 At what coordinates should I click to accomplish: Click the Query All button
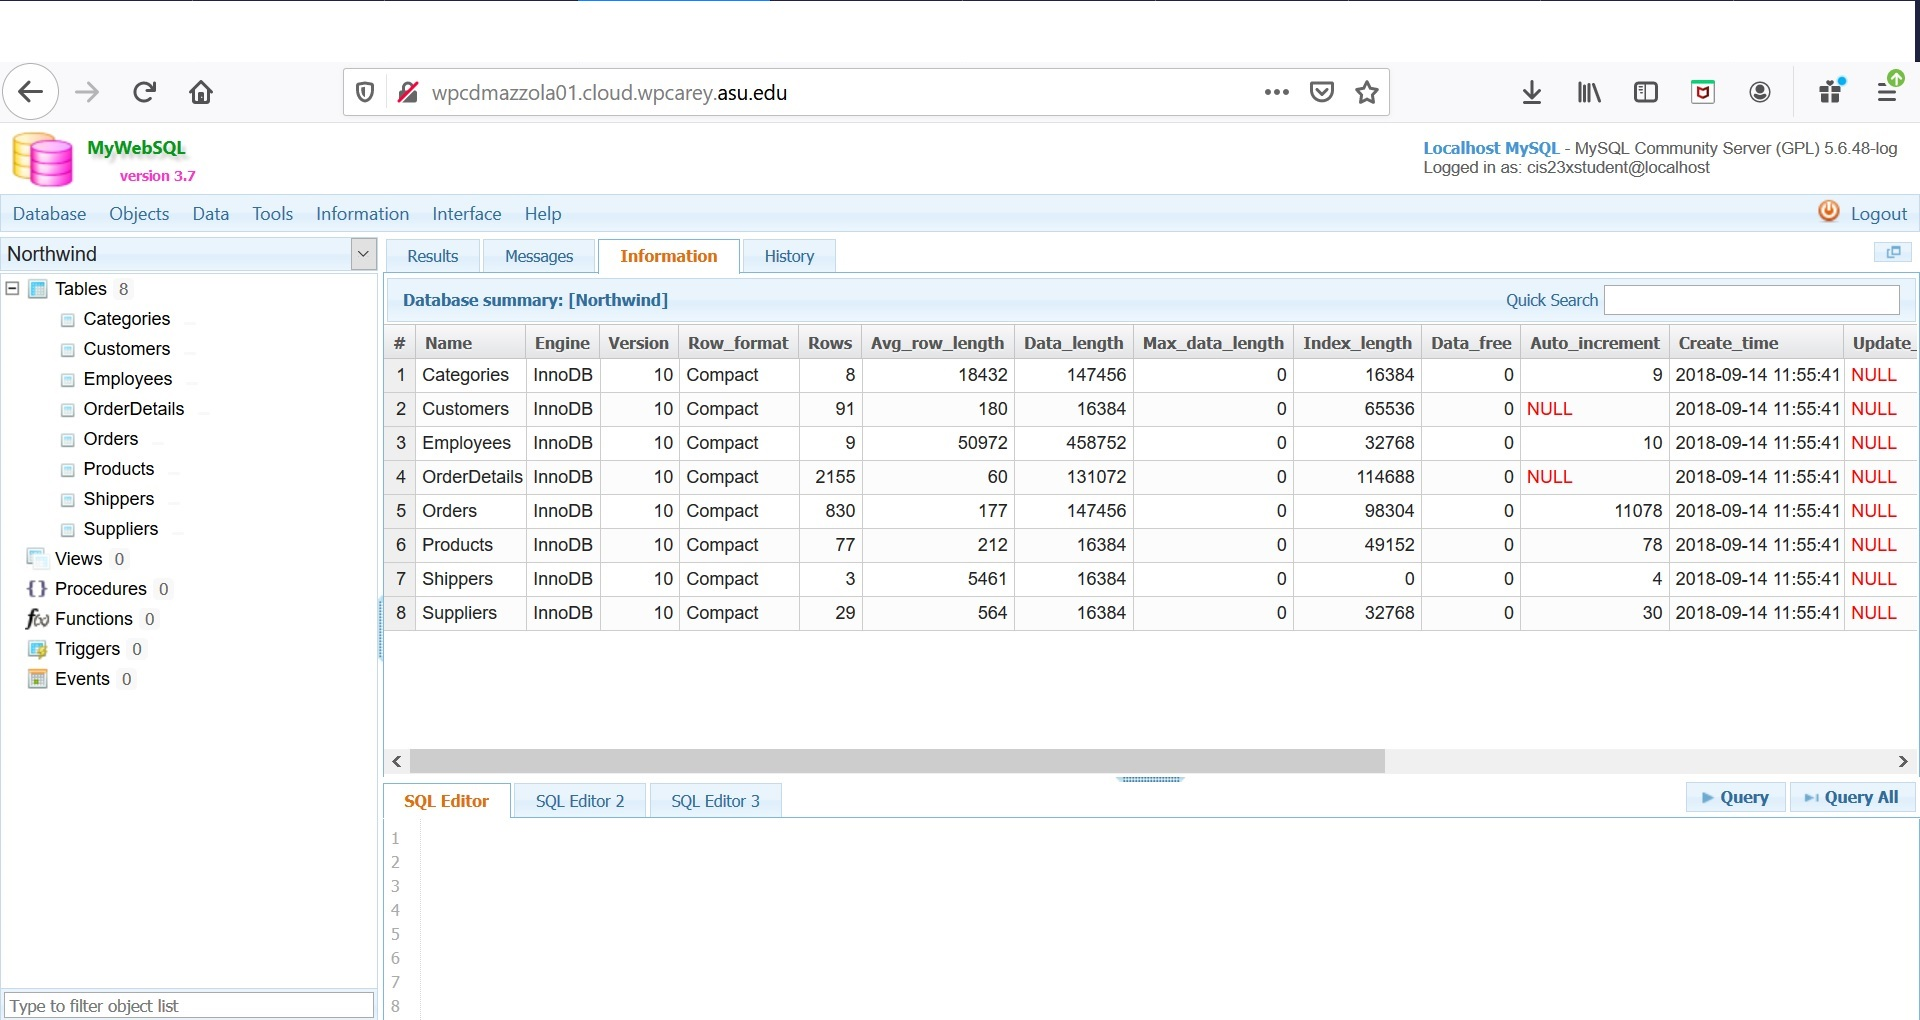click(1851, 797)
